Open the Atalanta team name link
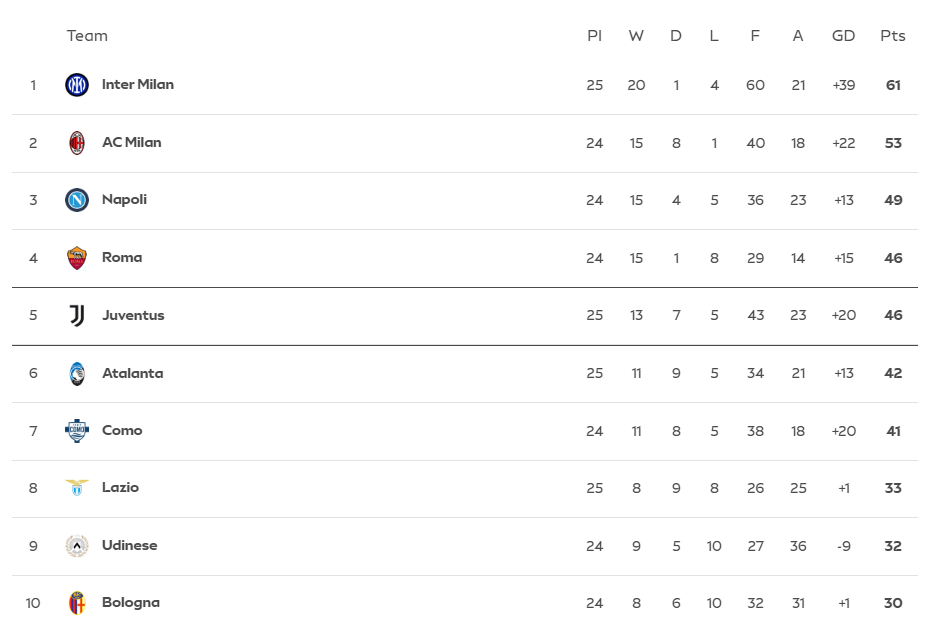 (x=132, y=373)
